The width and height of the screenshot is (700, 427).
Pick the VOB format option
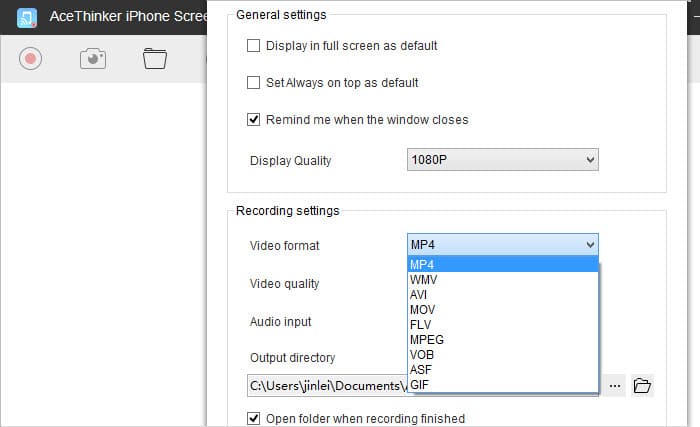pos(503,355)
